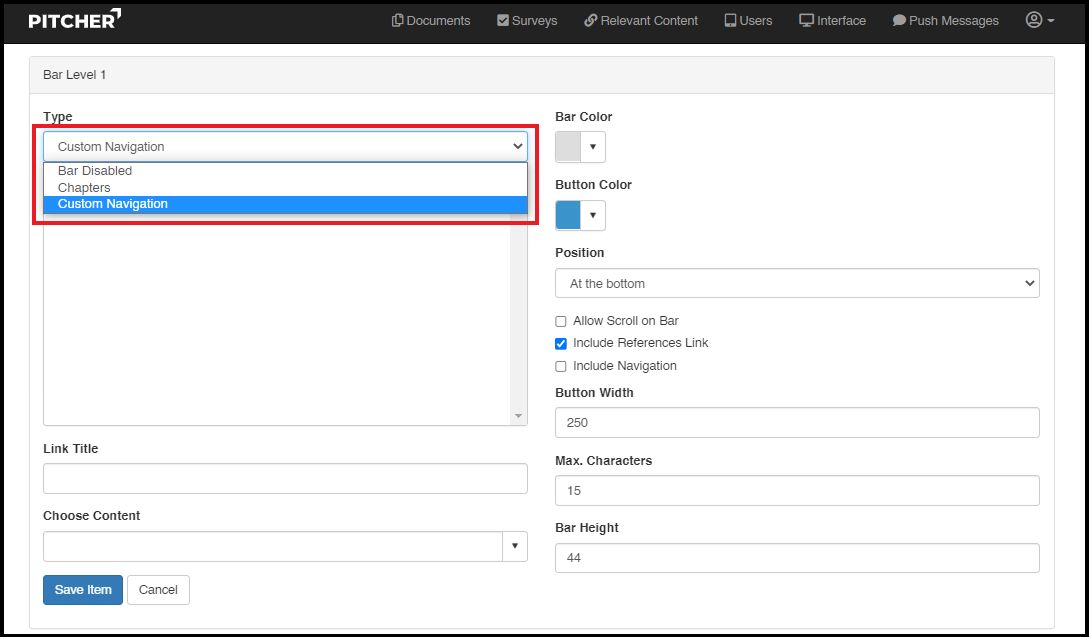Select Bar Disabled from Type list

(x=95, y=171)
